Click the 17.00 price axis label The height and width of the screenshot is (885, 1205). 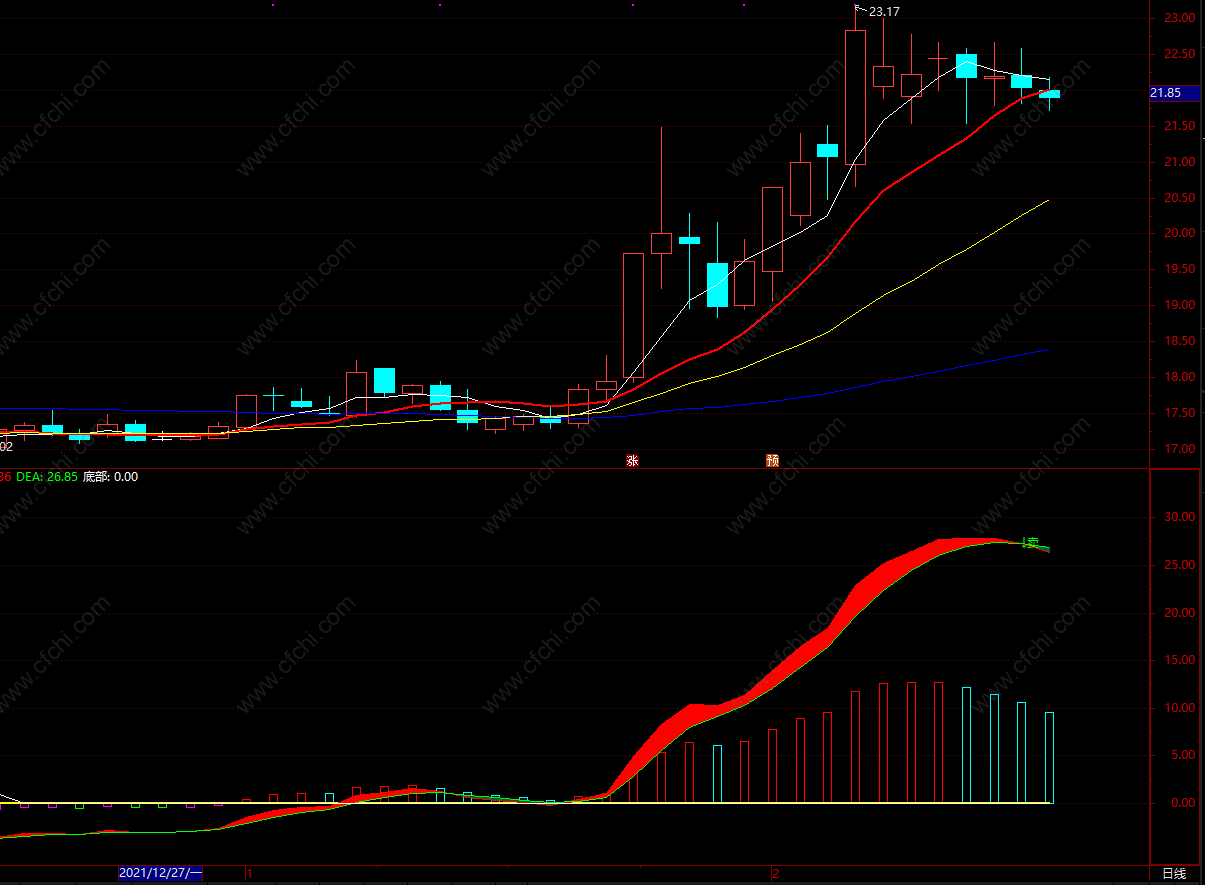(x=1180, y=449)
